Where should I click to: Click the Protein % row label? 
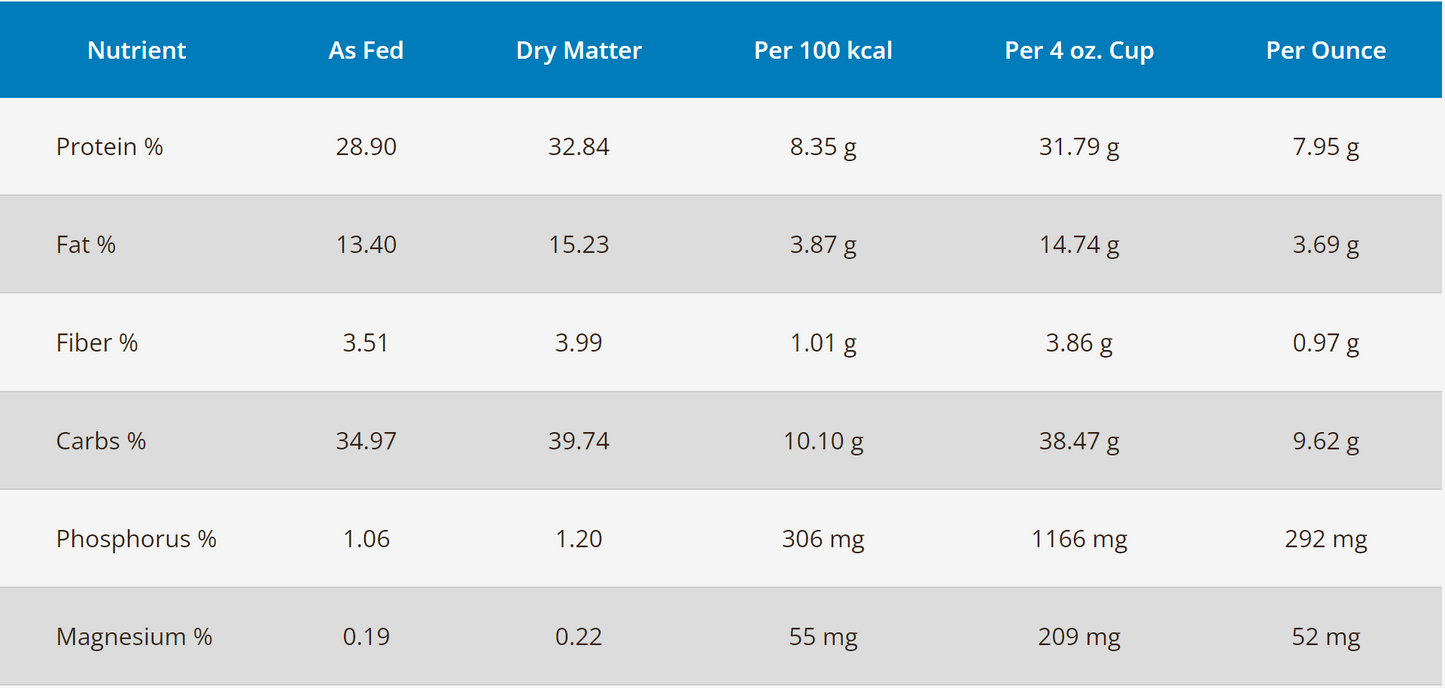point(109,147)
